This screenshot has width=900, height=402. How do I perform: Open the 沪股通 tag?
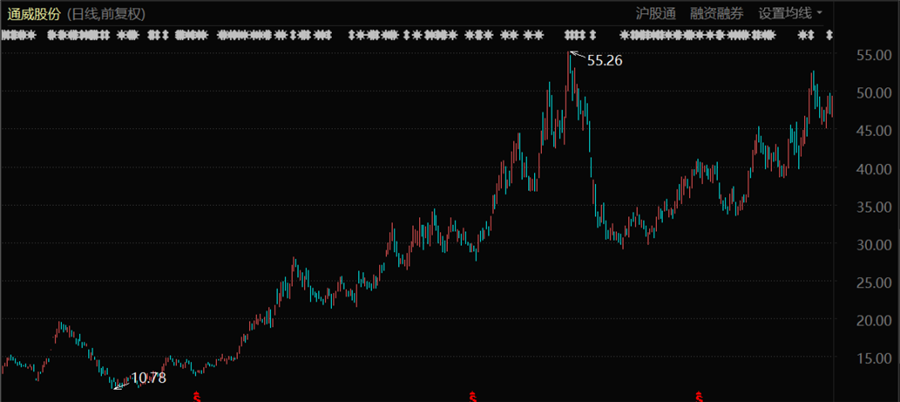(x=656, y=13)
